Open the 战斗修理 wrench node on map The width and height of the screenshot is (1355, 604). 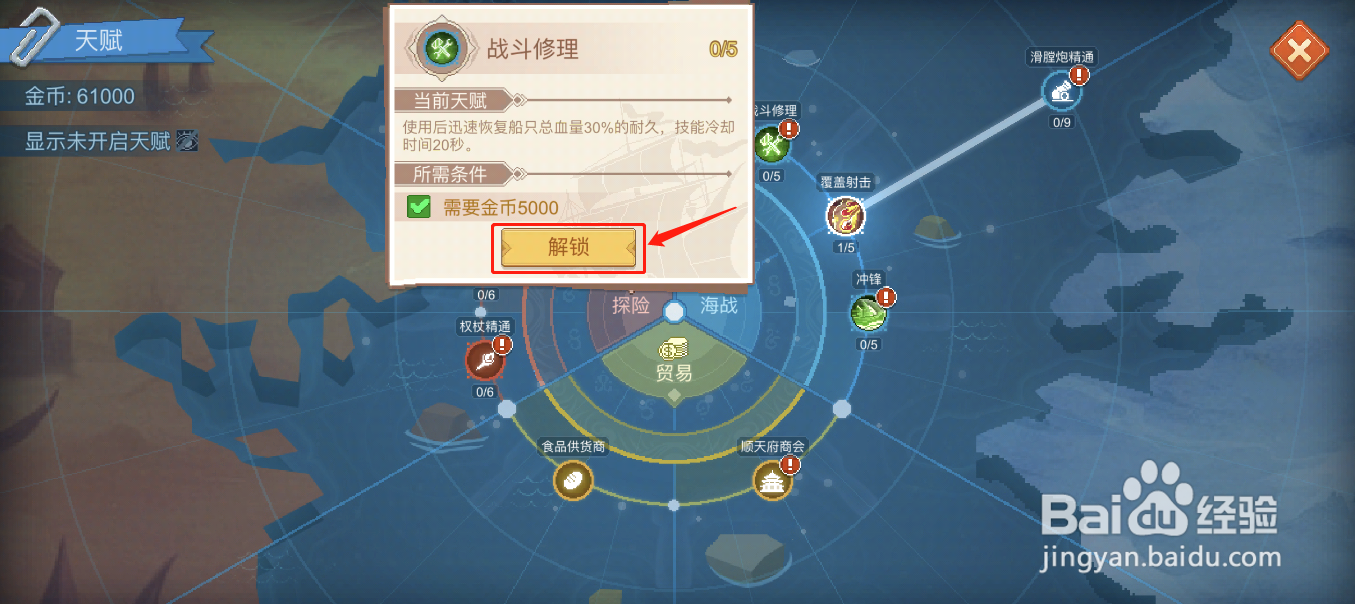click(771, 145)
